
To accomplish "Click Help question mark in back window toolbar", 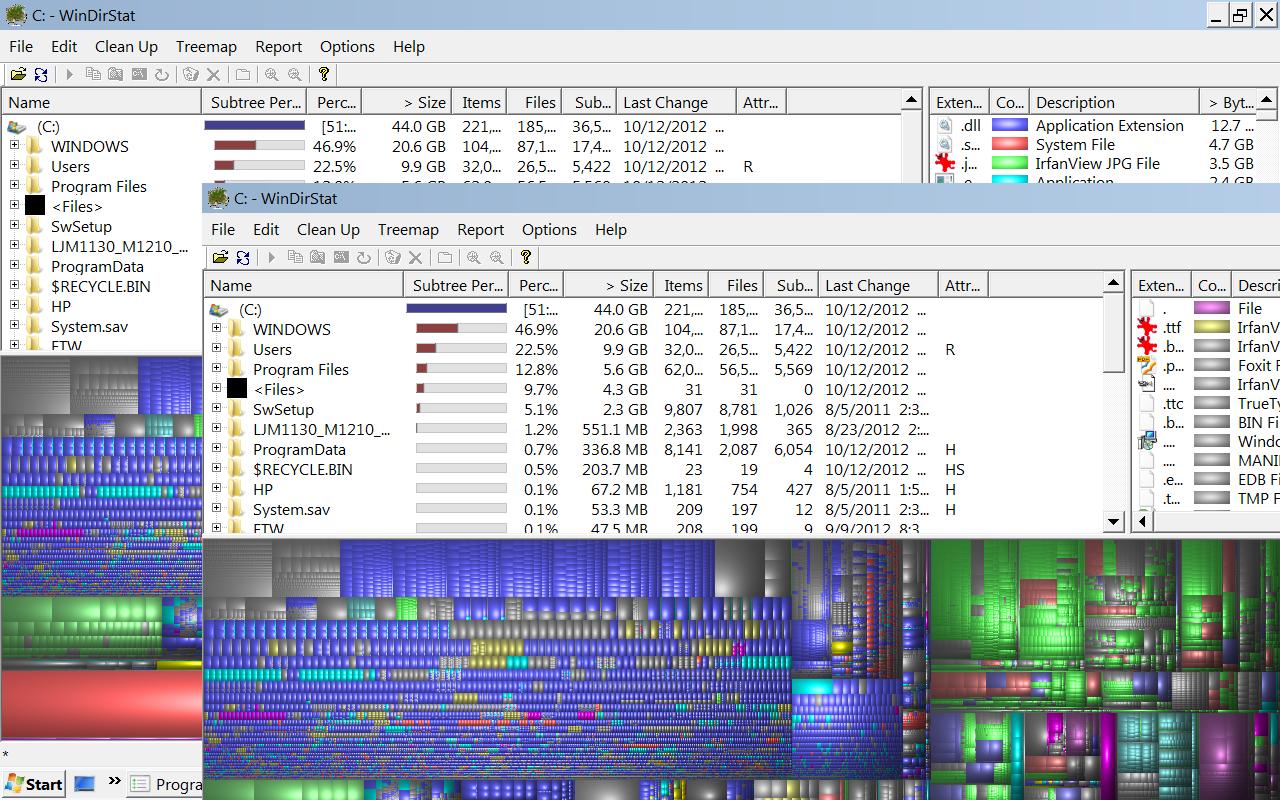I will (324, 74).
